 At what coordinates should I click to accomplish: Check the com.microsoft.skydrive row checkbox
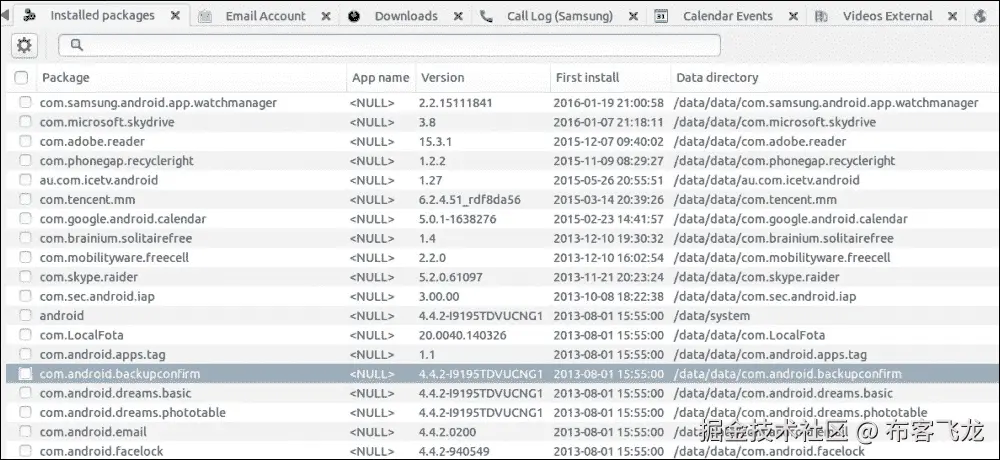[25, 122]
